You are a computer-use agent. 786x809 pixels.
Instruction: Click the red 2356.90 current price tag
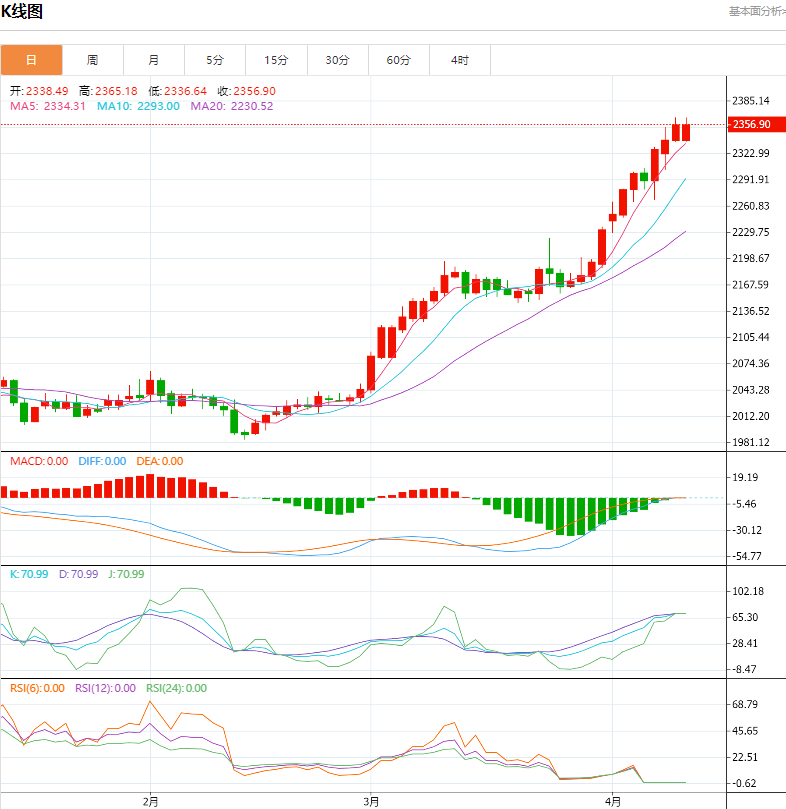click(x=751, y=125)
